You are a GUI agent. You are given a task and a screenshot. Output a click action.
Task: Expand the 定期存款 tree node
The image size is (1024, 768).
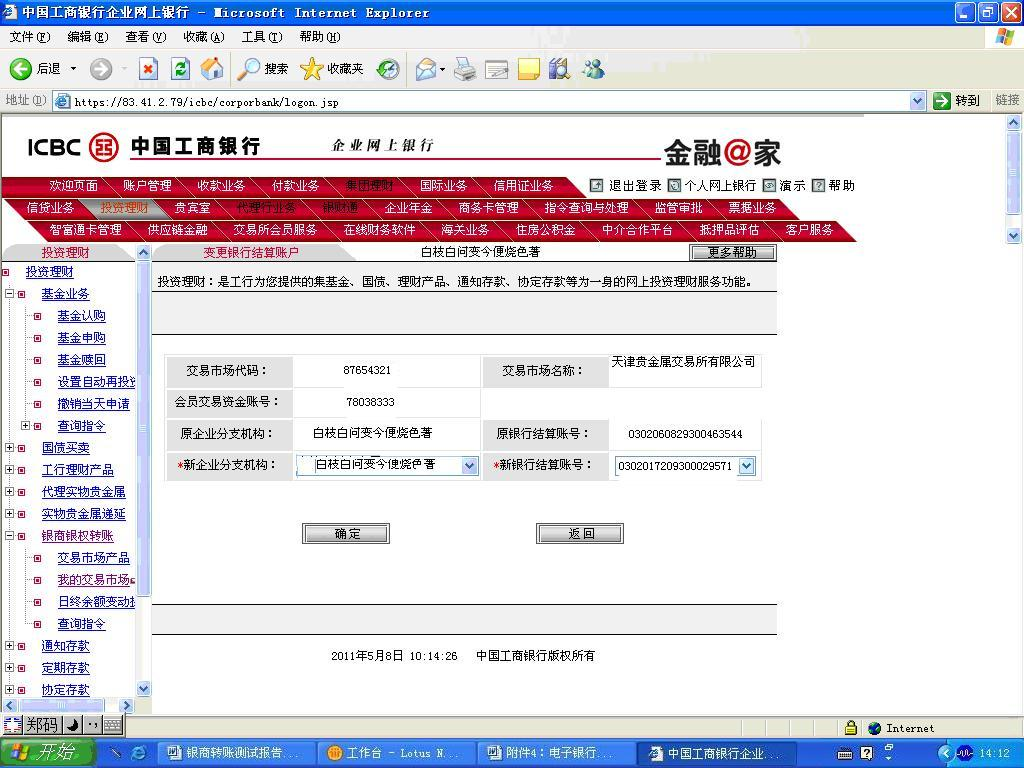(10, 667)
